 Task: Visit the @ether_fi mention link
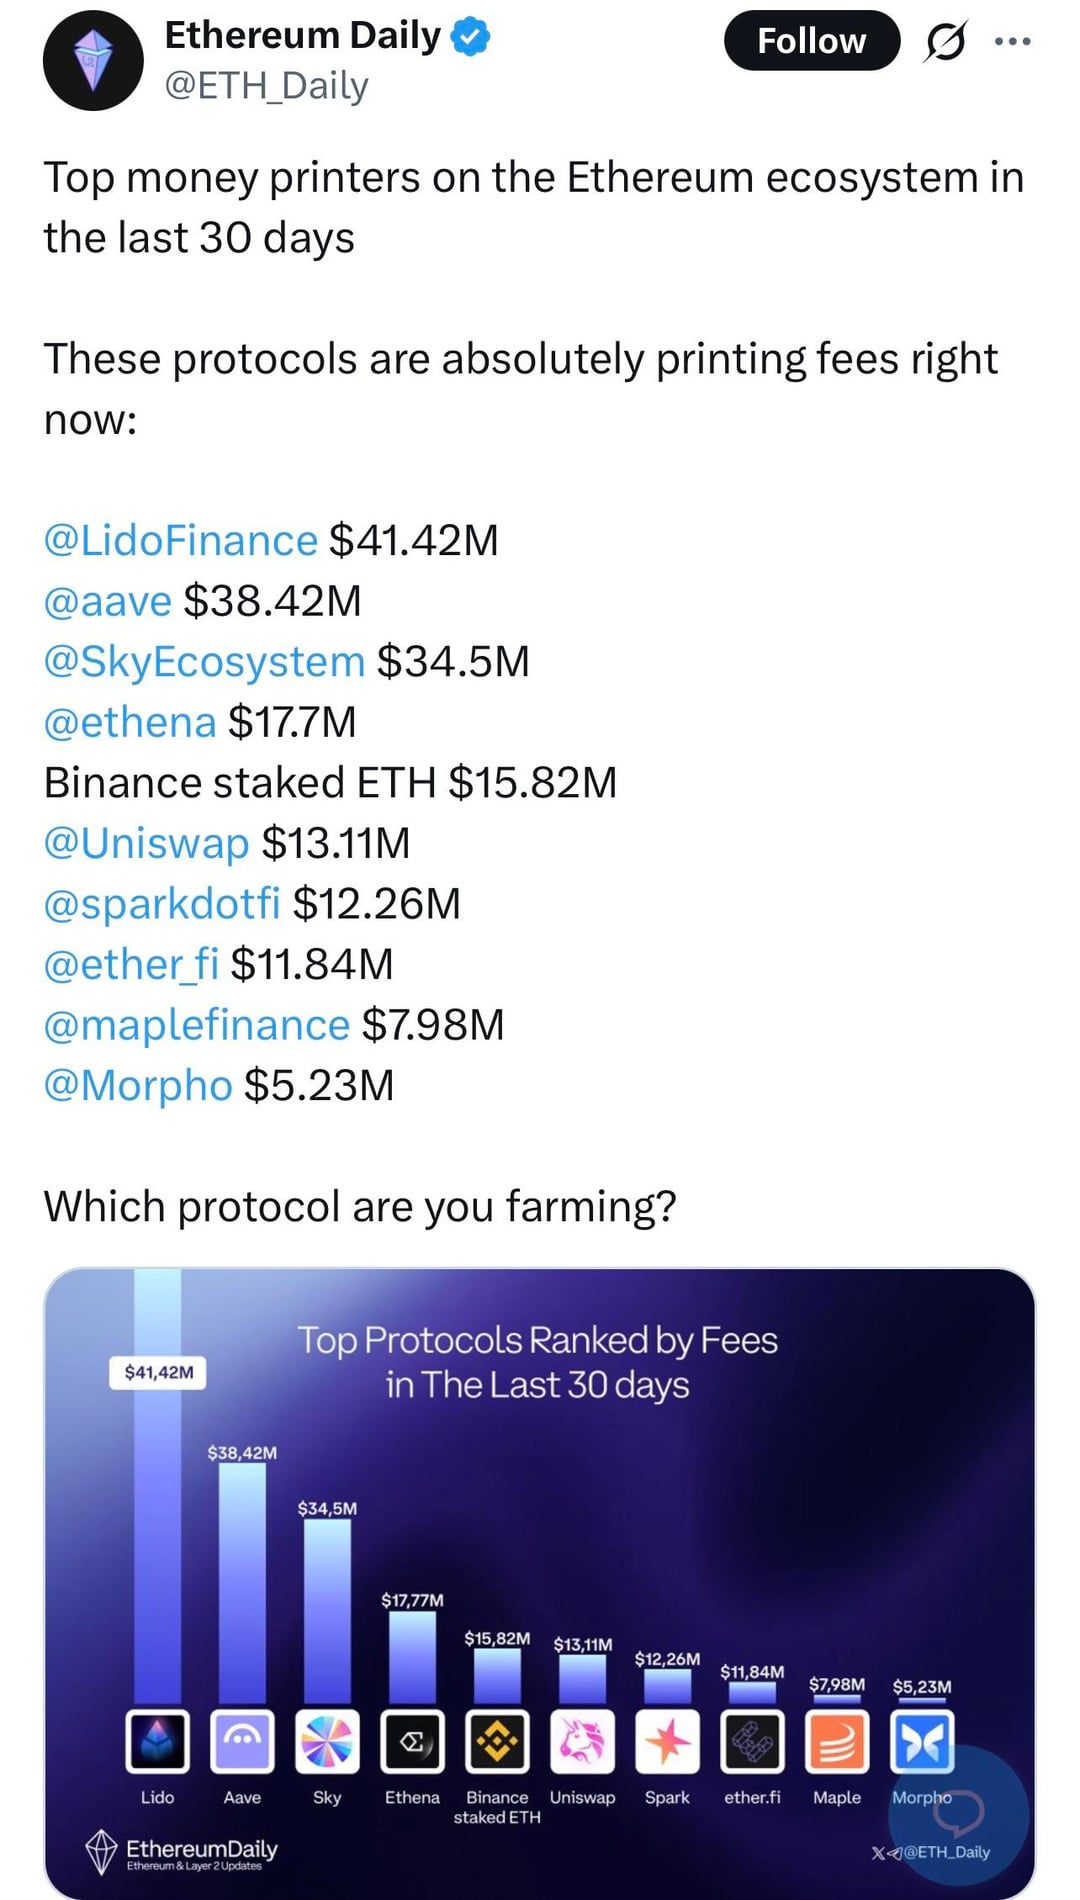pos(131,964)
